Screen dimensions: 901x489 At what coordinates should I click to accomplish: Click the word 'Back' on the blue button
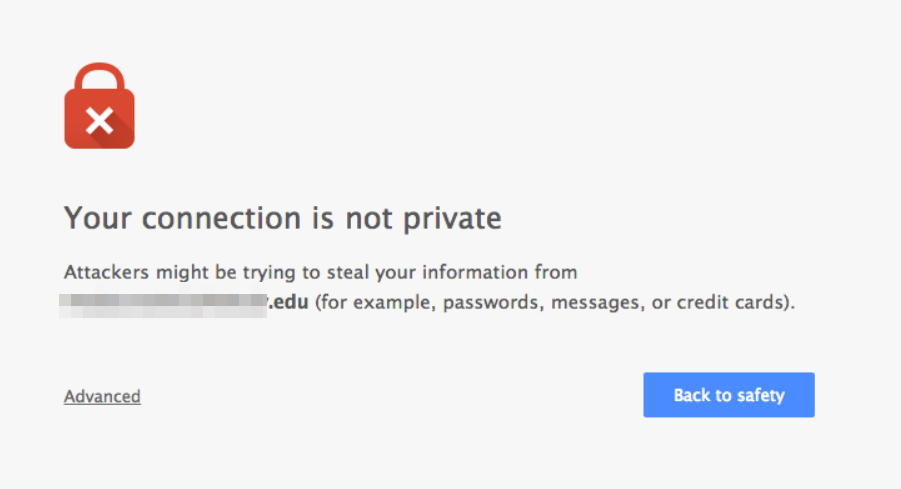pyautogui.click(x=692, y=395)
